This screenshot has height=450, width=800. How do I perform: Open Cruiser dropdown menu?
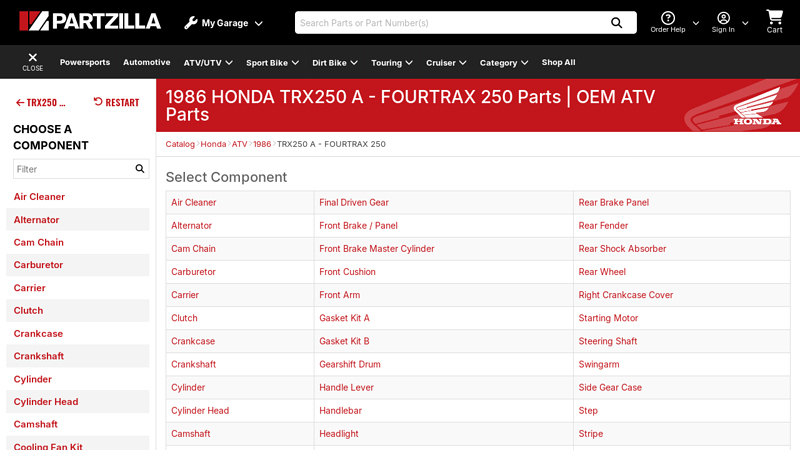coord(446,63)
